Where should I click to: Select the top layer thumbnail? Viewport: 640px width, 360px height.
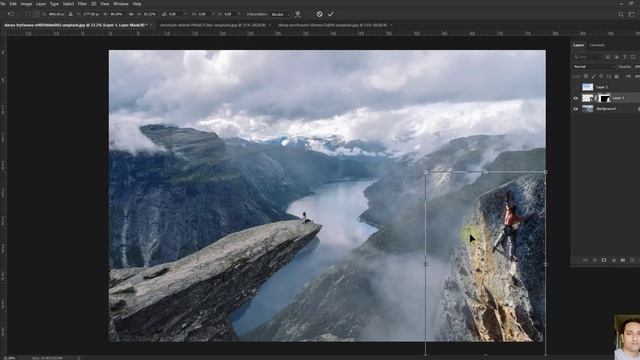[x=587, y=87]
